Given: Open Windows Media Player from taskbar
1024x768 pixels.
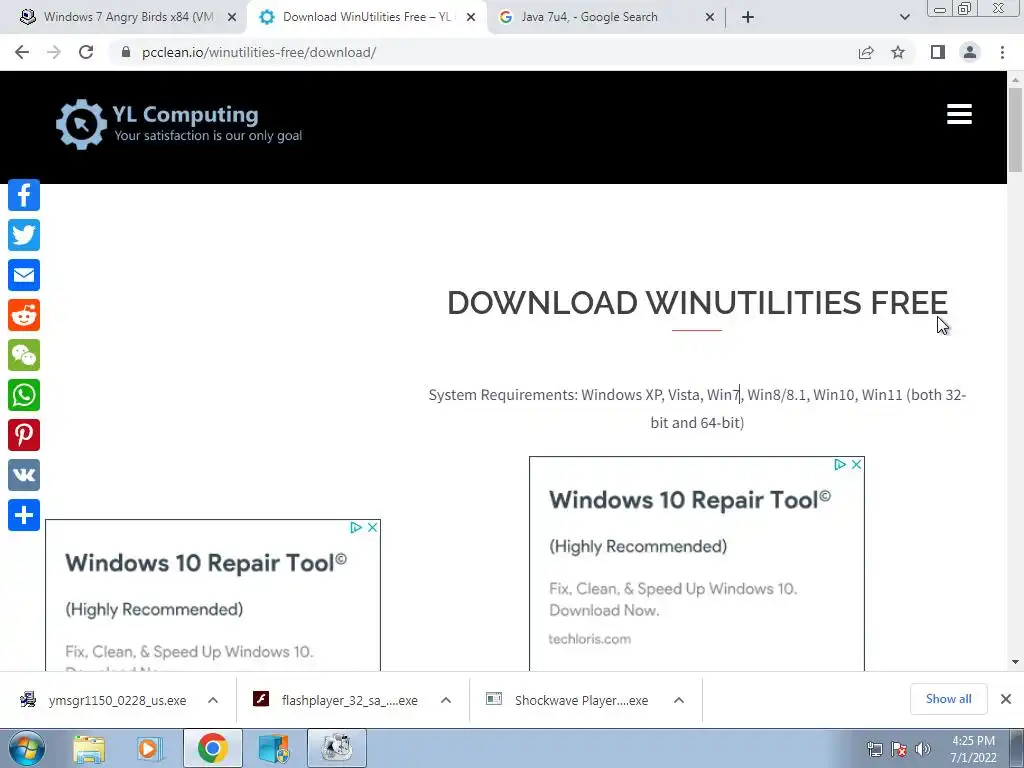Looking at the screenshot, I should point(150,749).
